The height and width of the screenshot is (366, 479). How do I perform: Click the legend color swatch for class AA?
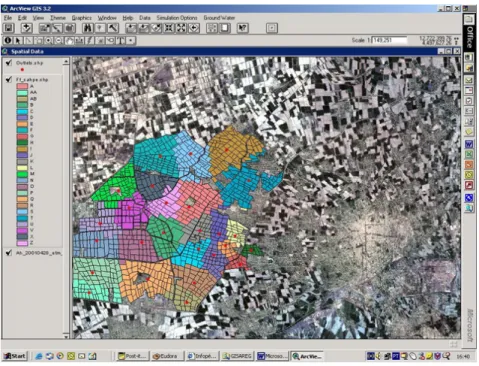coord(22,92)
